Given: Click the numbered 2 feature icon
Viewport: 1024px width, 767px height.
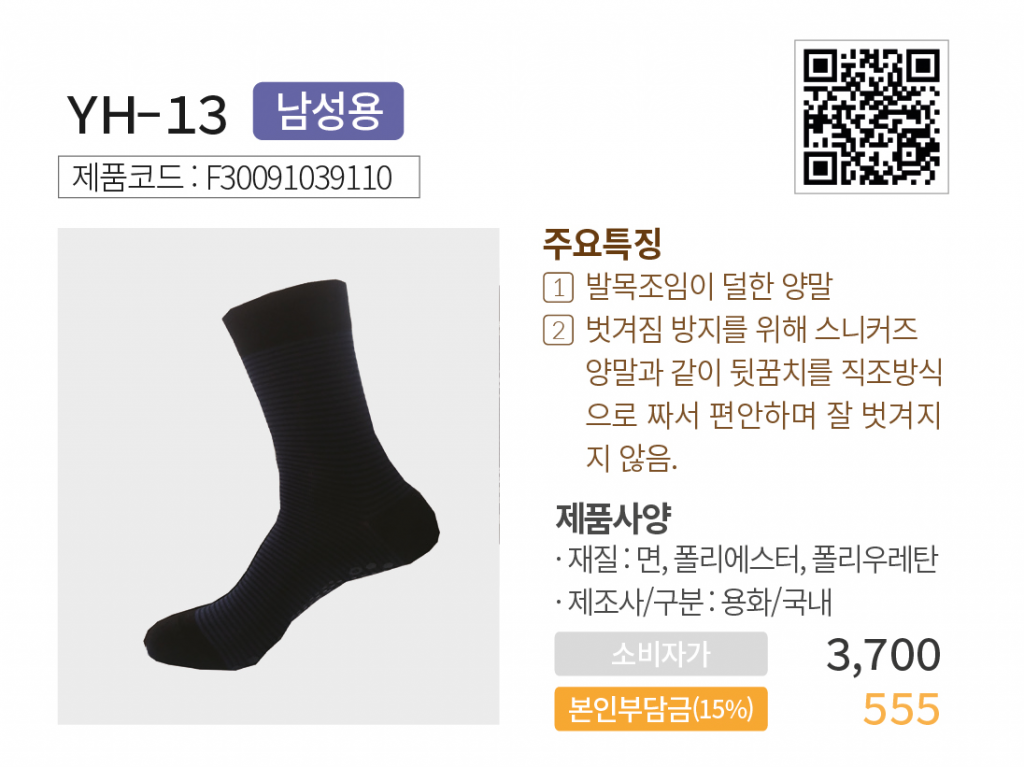Looking at the screenshot, I should (x=558, y=330).
